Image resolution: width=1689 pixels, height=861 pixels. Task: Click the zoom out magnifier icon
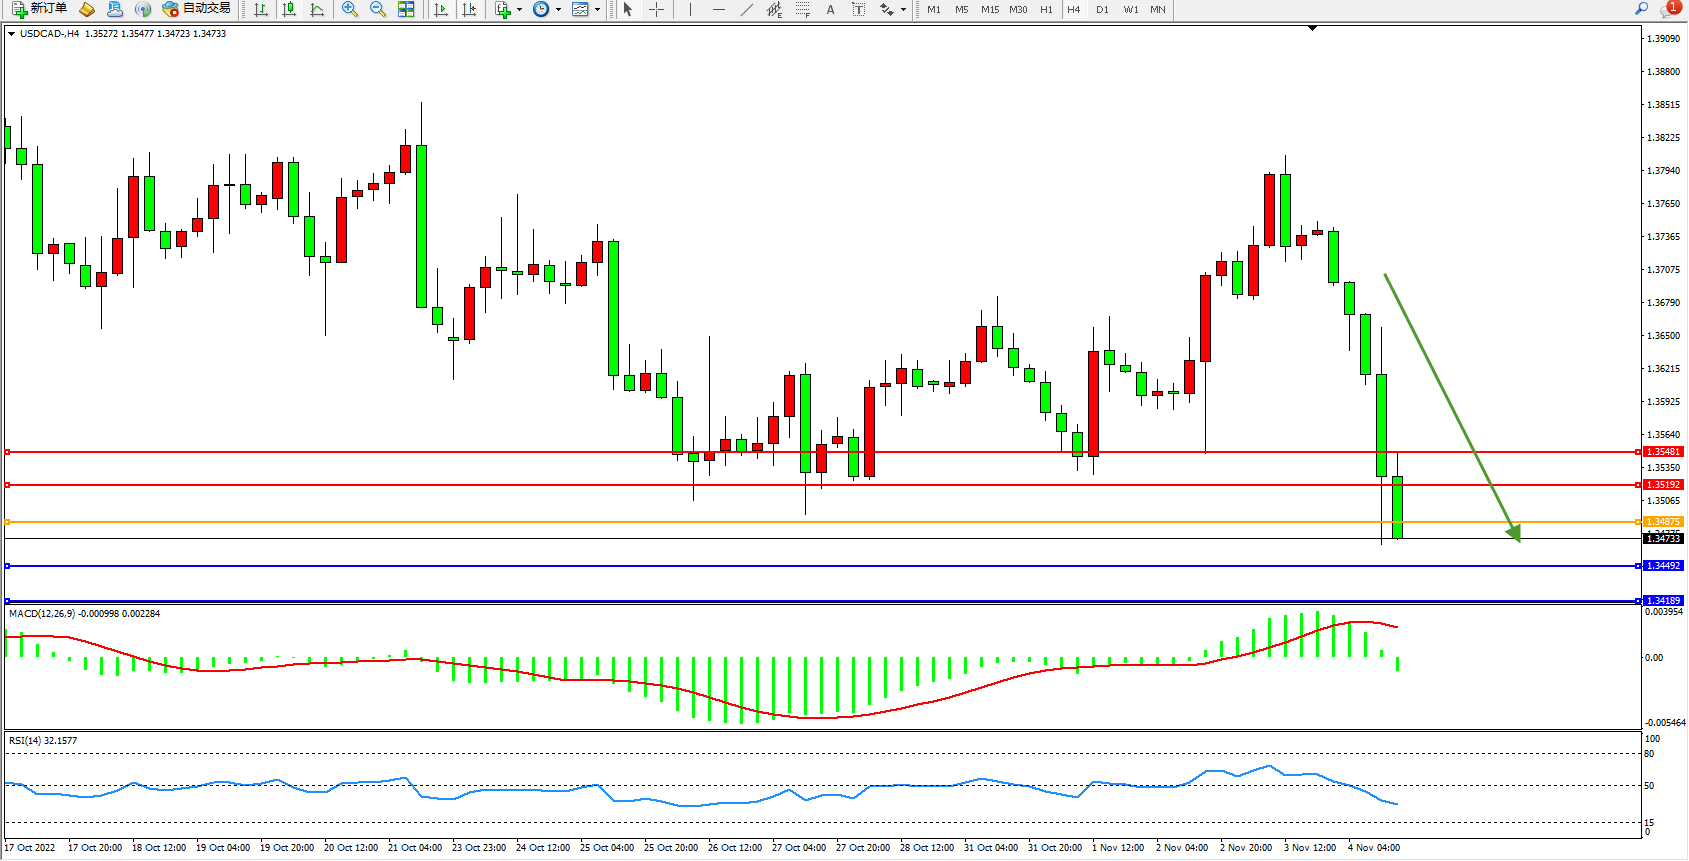click(x=378, y=9)
